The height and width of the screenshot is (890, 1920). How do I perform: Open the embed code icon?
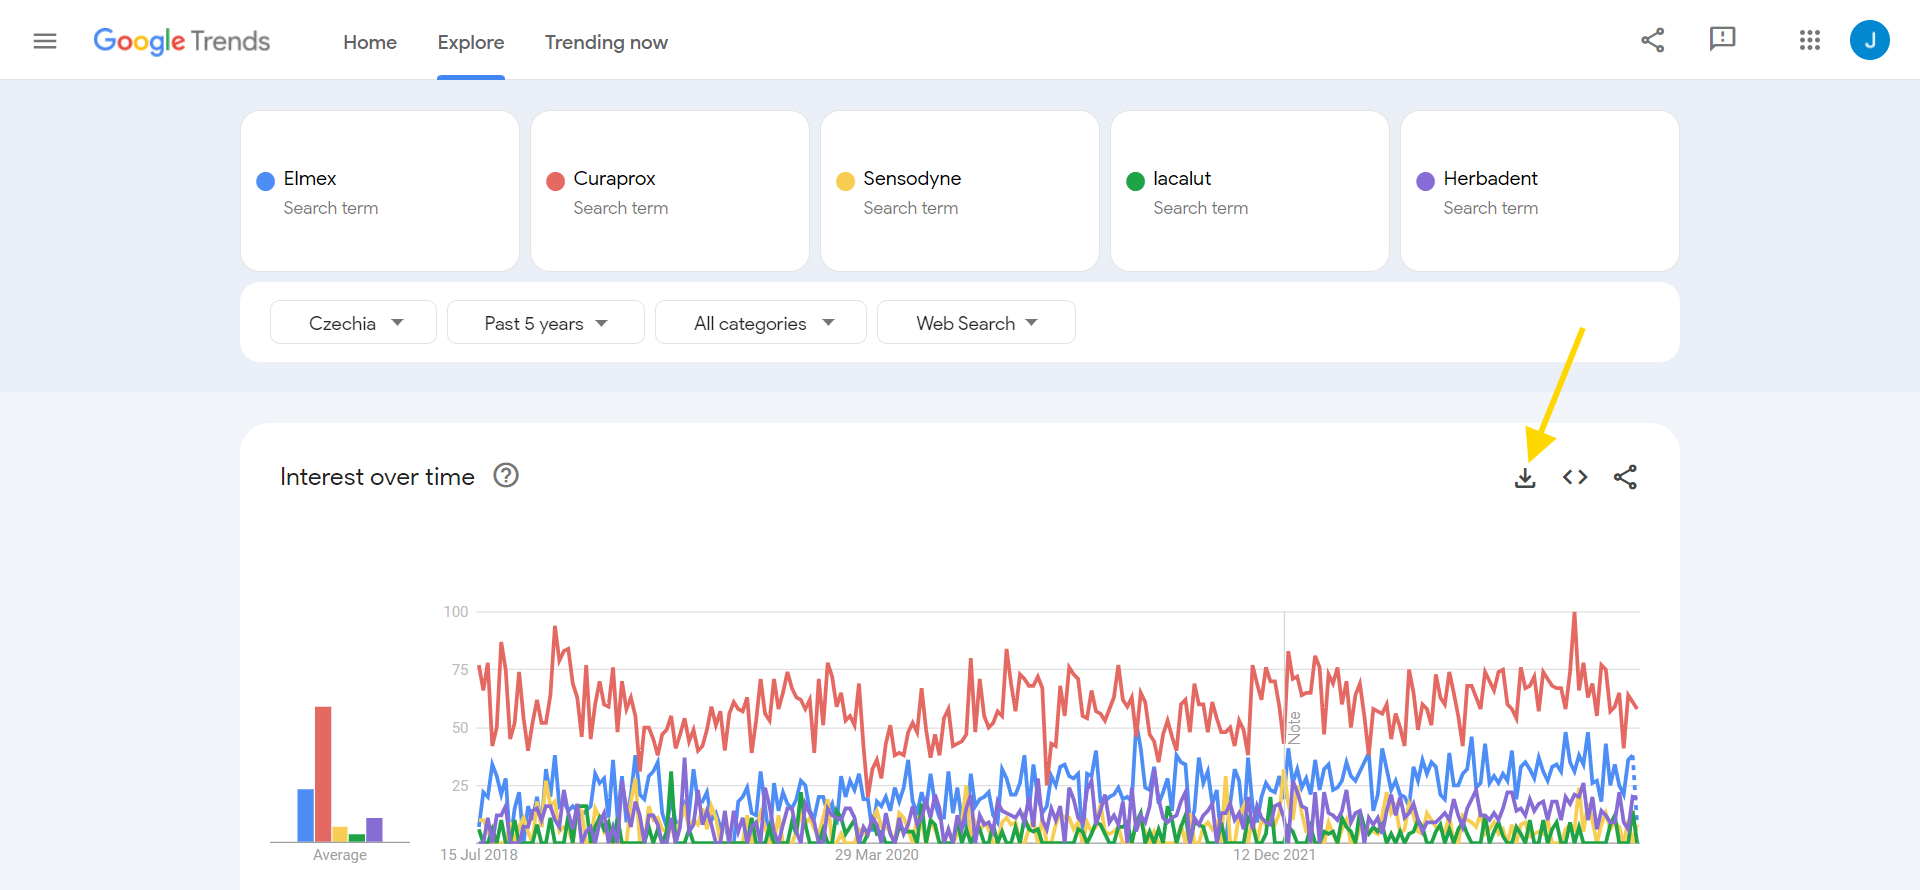[1575, 478]
